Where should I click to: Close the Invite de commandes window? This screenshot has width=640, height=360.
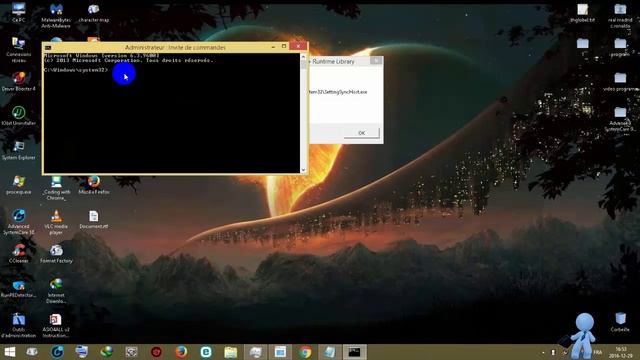[298, 47]
